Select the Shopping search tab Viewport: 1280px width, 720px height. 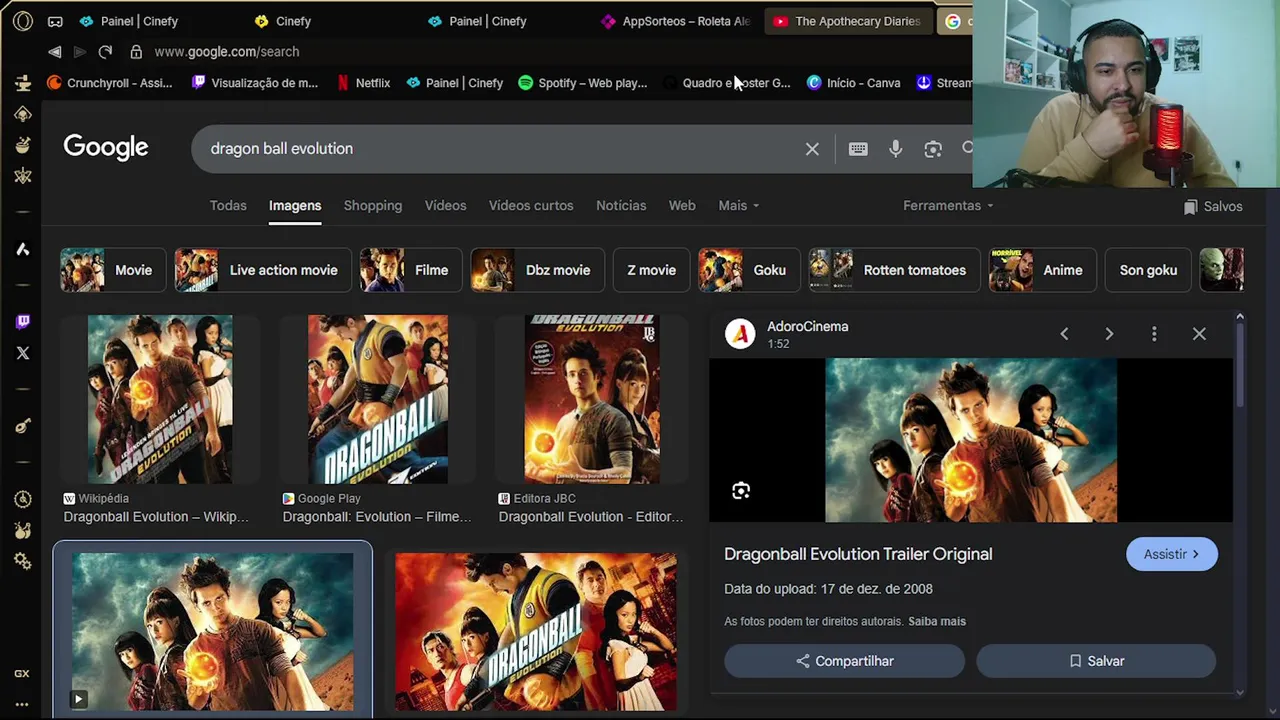373,205
